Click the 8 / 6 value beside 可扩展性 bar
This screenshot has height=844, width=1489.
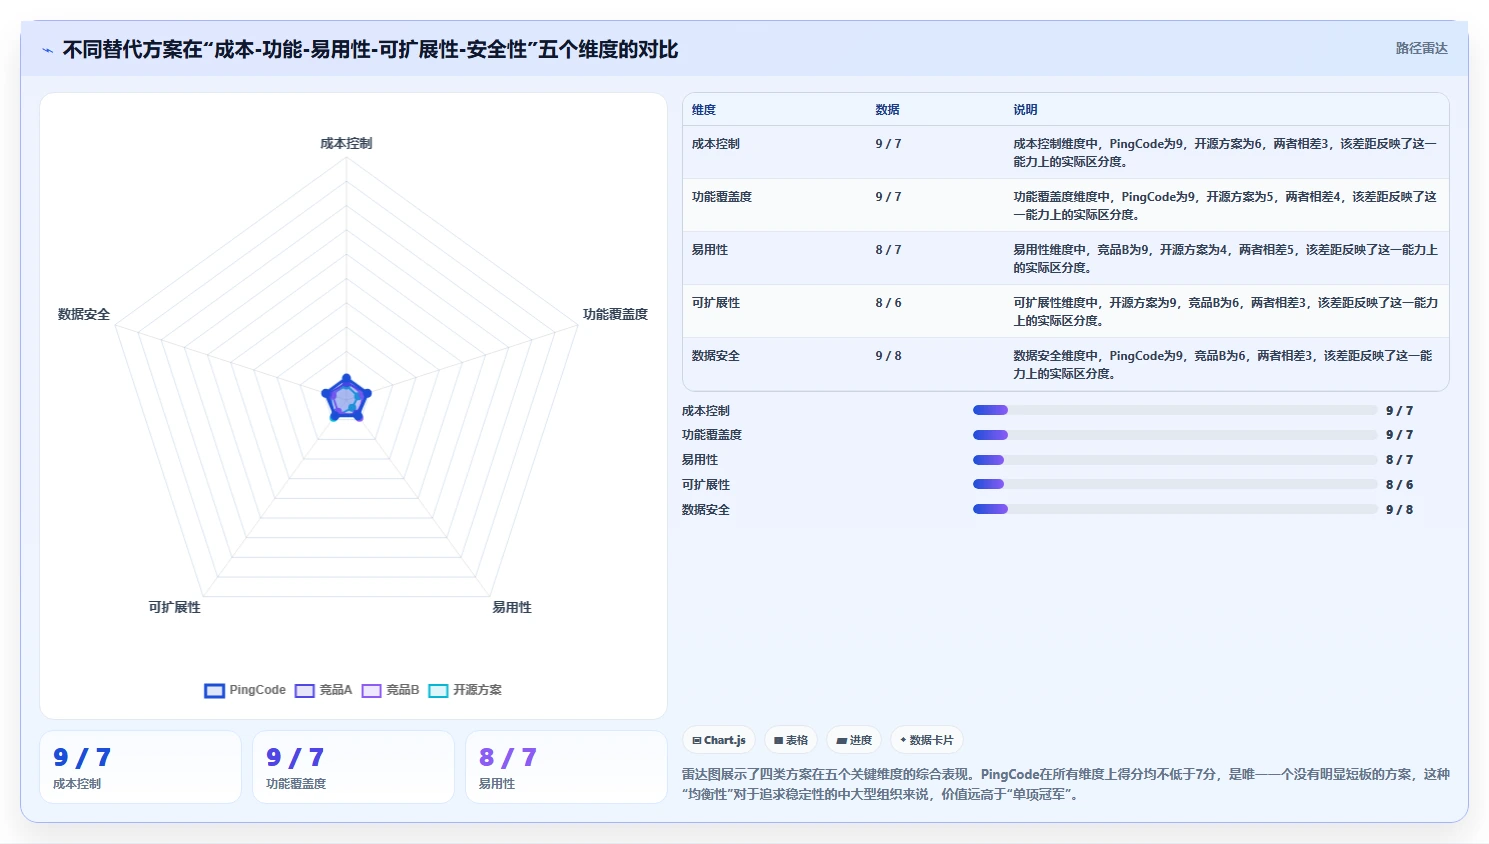pyautogui.click(x=1399, y=485)
